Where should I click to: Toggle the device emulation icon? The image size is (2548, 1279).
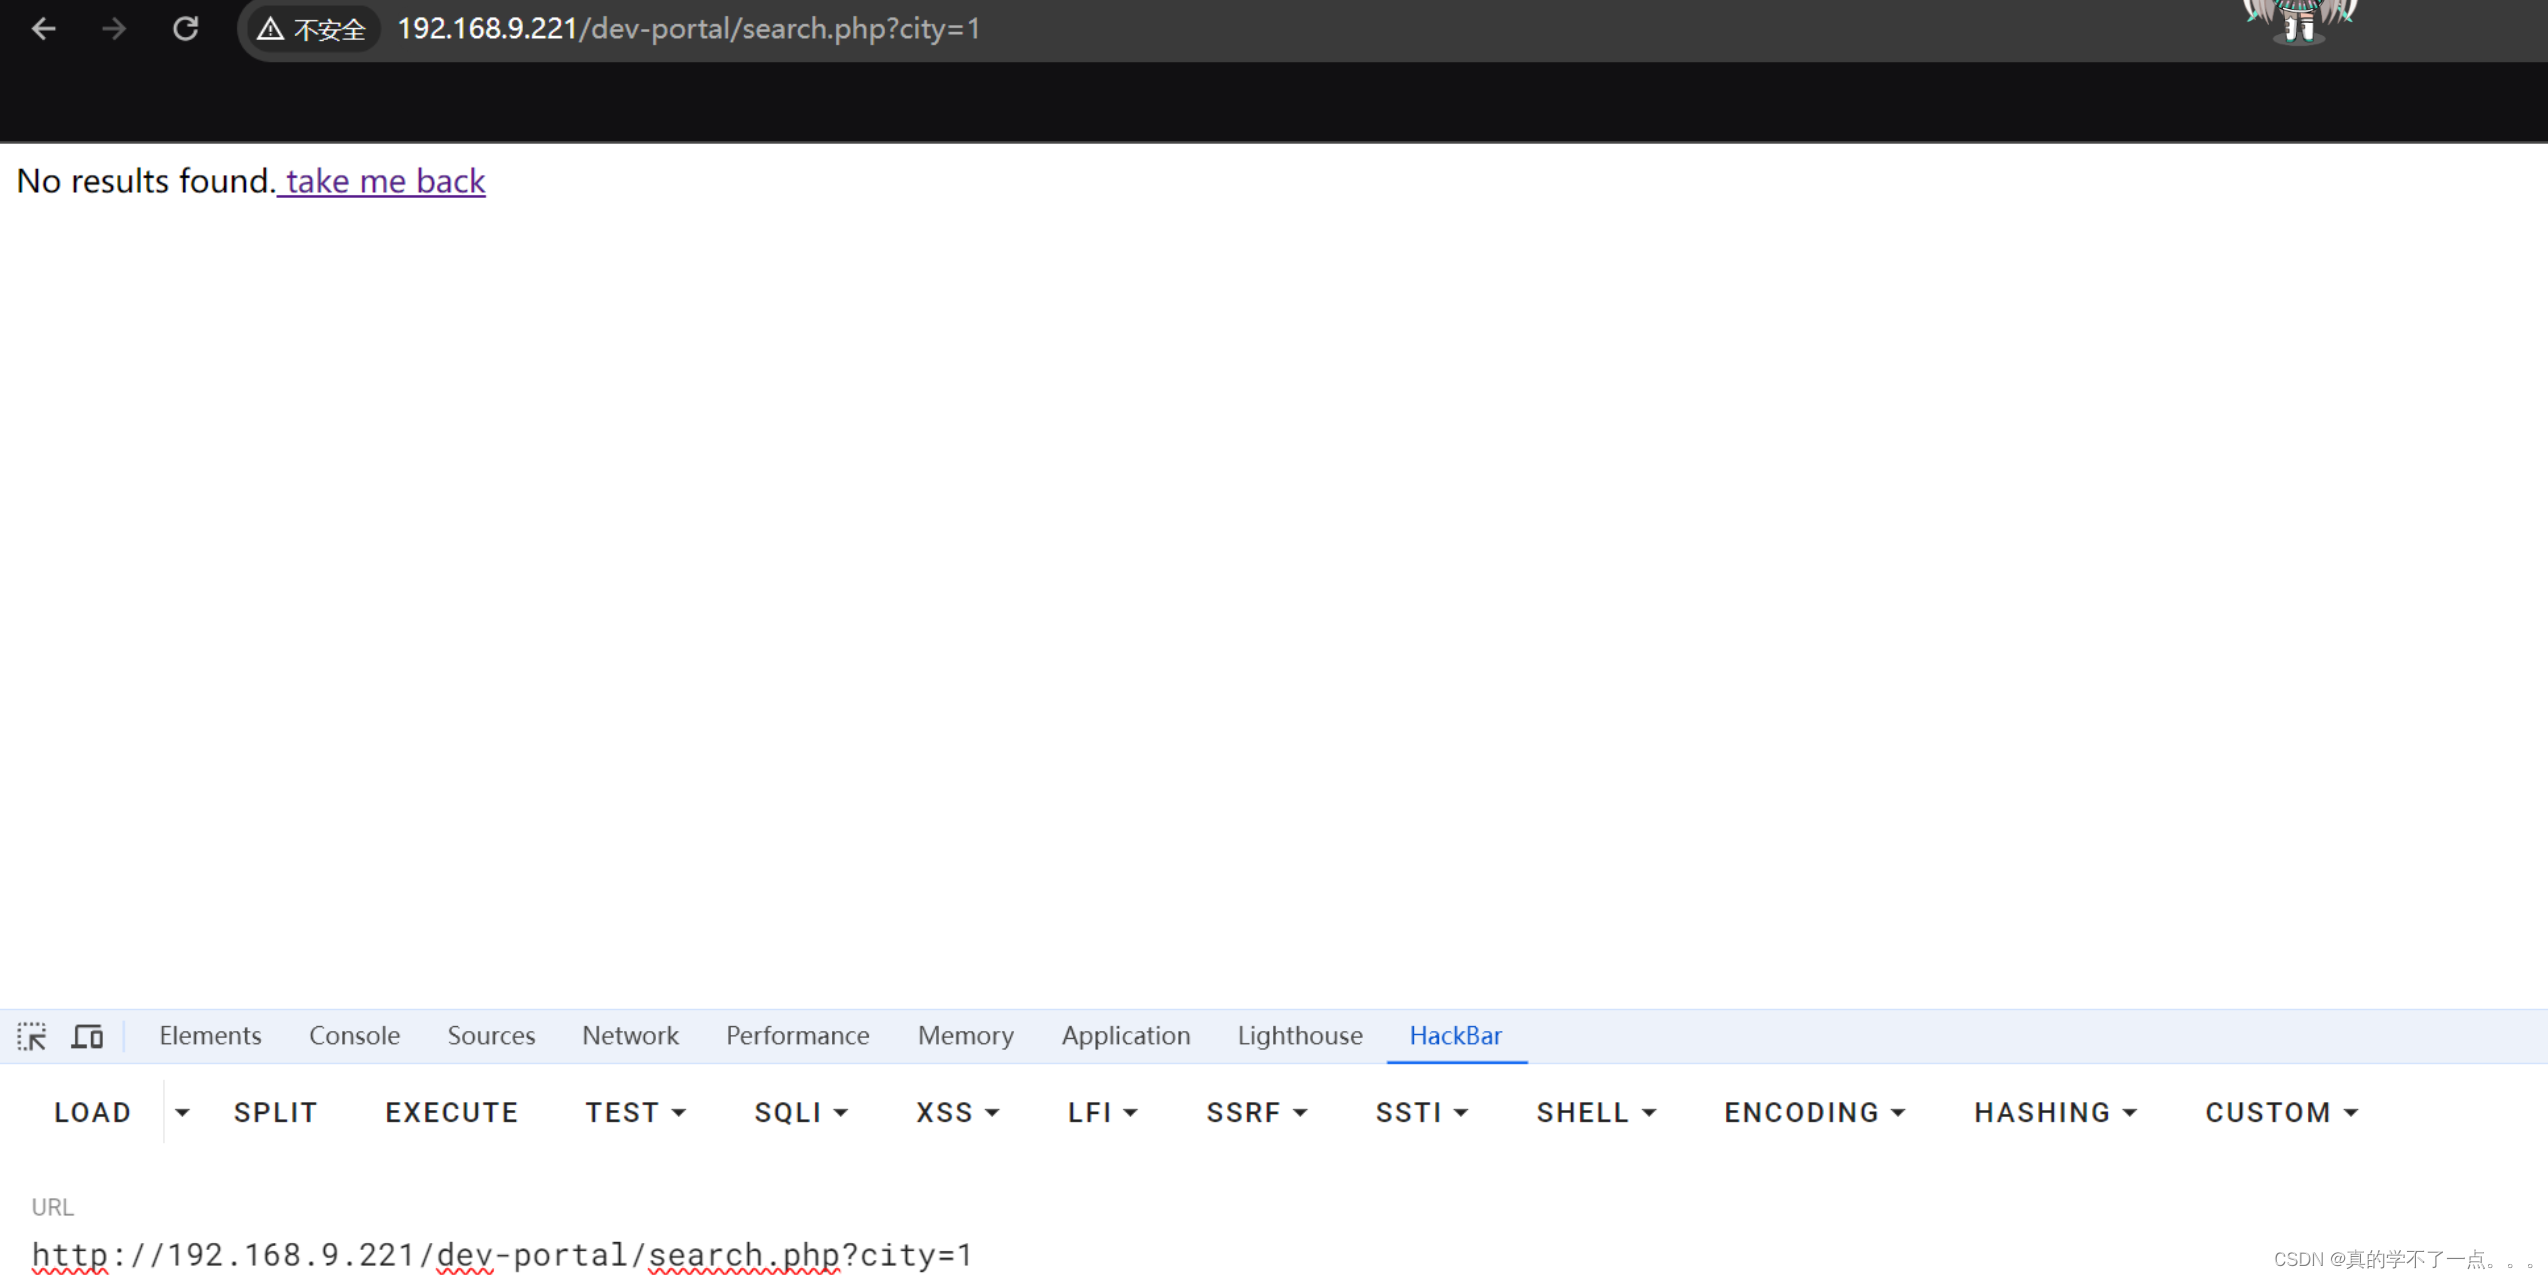point(86,1036)
